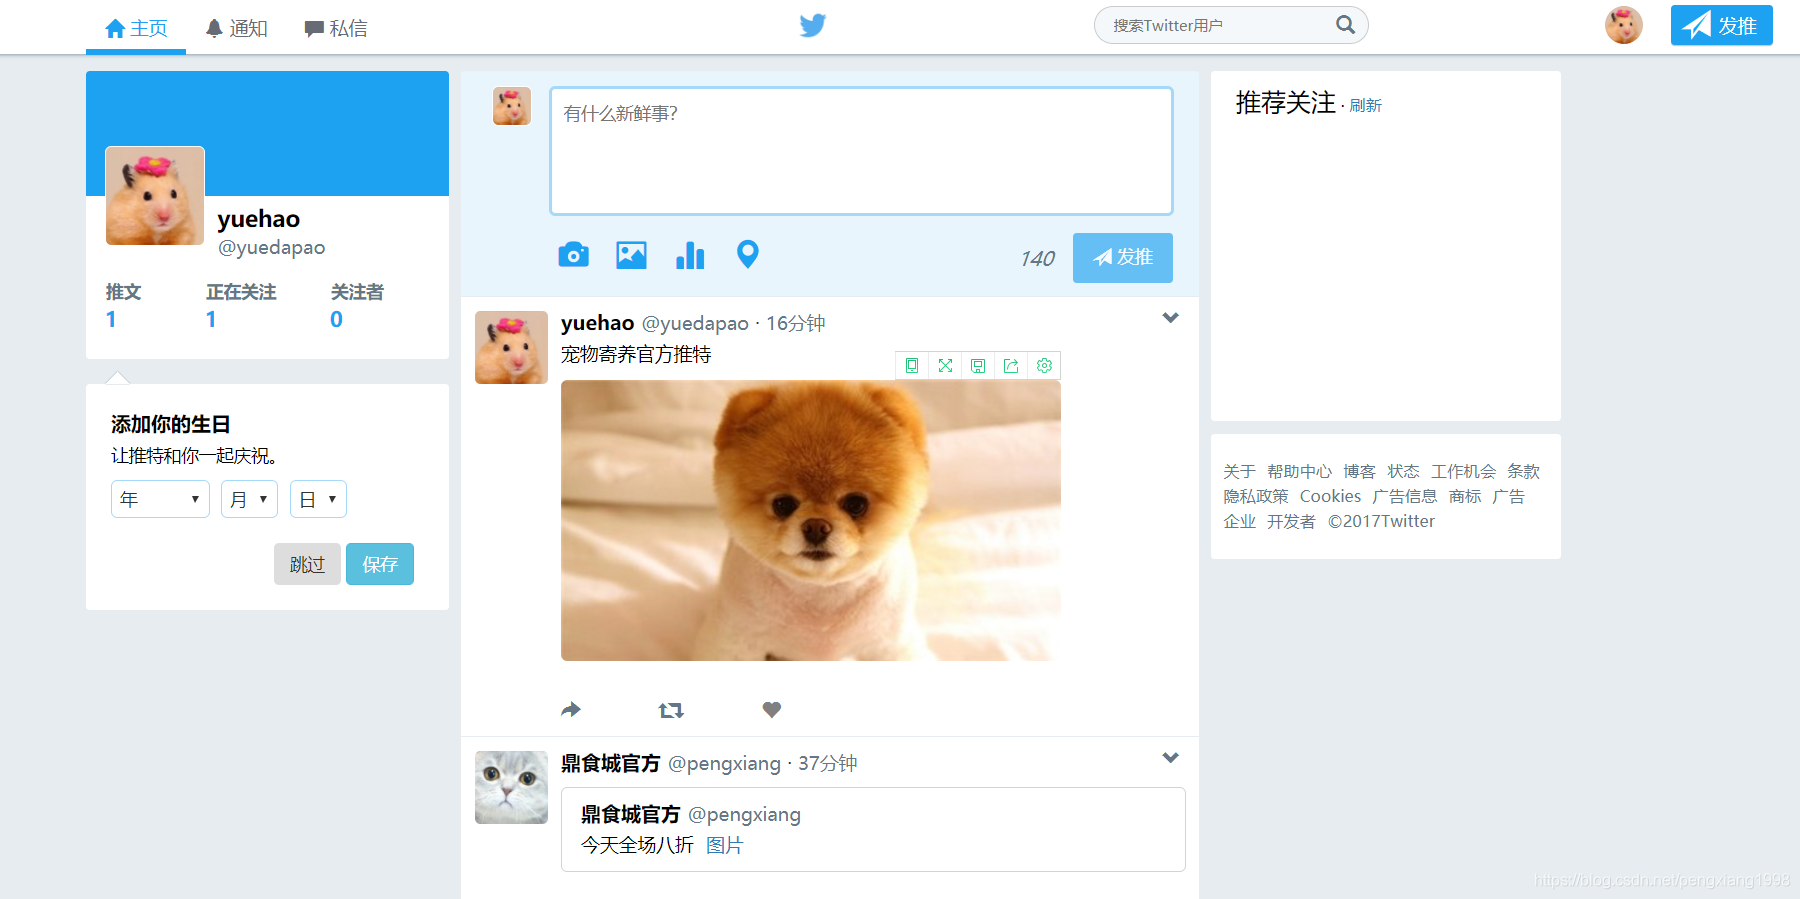Viewport: 1800px width, 899px height.
Task: Click the top-bar 发推 button
Action: (x=1722, y=25)
